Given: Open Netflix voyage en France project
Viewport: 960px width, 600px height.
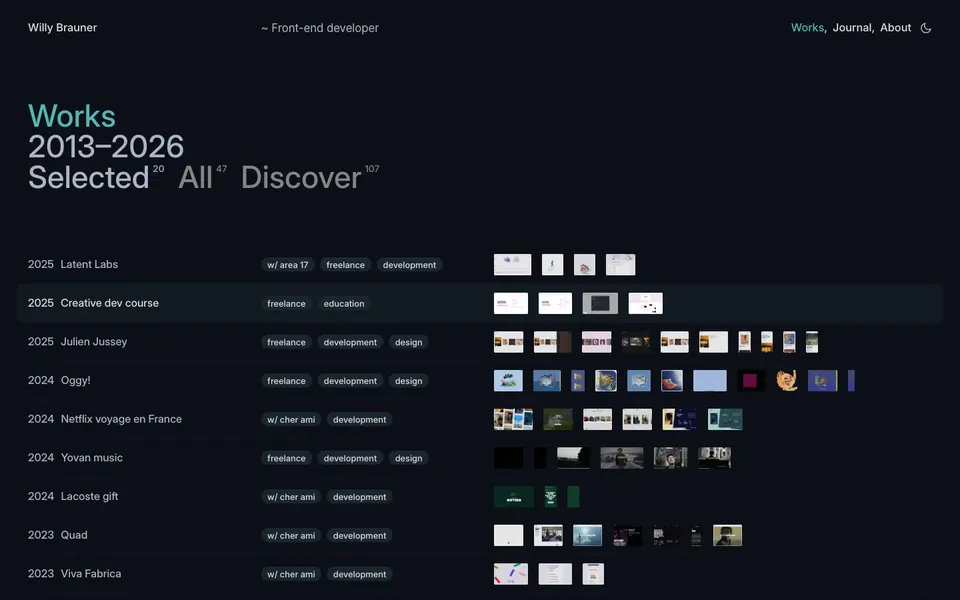Looking at the screenshot, I should [x=121, y=419].
